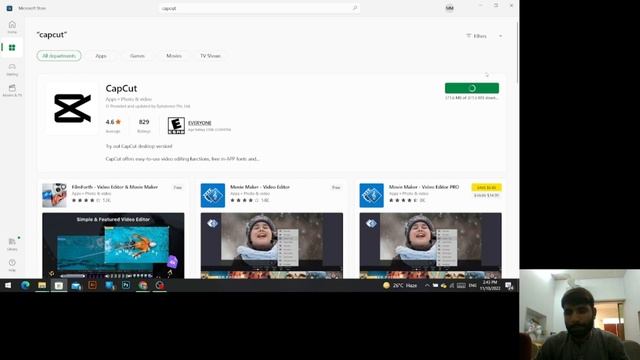Open Gaming section in sidebar

pos(12,69)
